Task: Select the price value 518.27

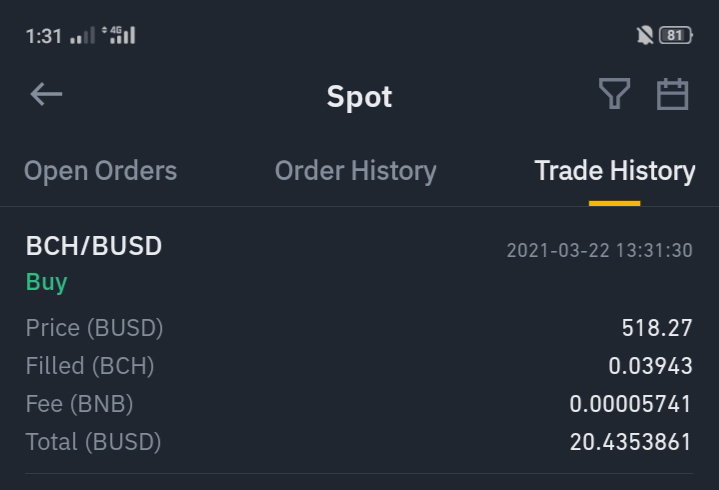Action: (657, 328)
